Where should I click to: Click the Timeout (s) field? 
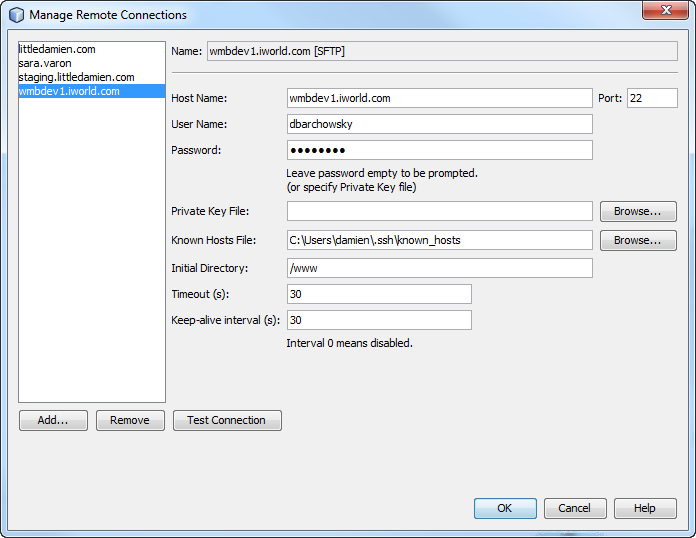(x=378, y=294)
